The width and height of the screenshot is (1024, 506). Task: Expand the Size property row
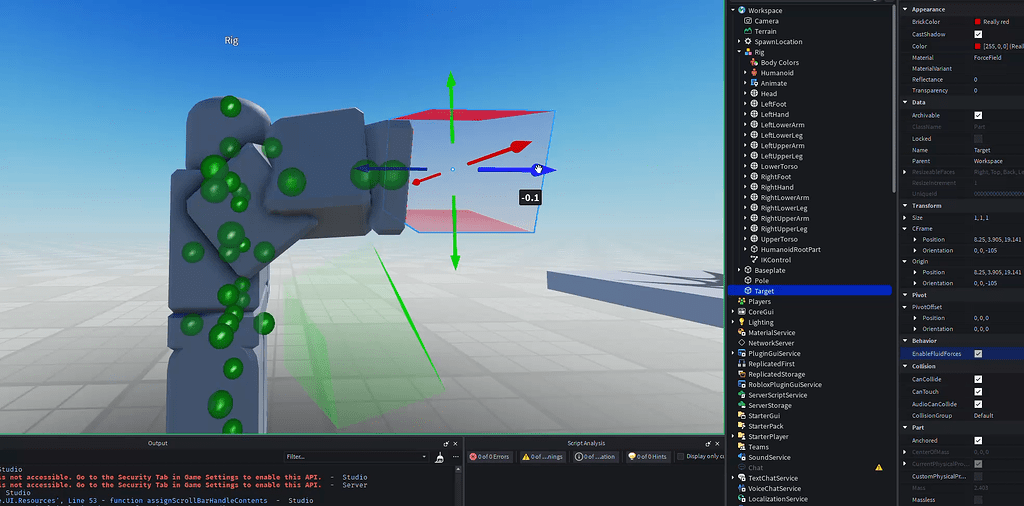(904, 217)
